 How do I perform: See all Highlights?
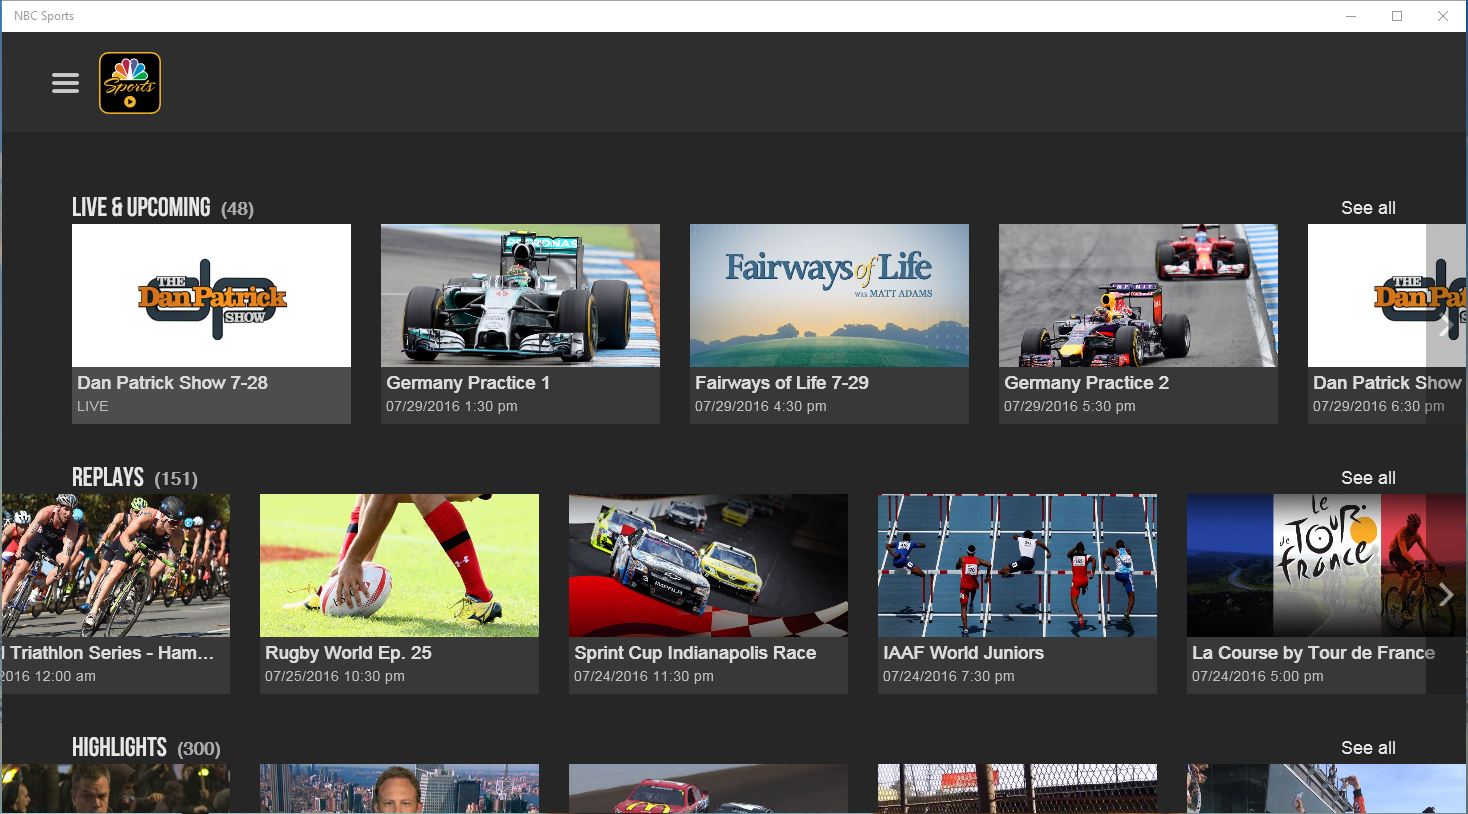tap(1367, 747)
